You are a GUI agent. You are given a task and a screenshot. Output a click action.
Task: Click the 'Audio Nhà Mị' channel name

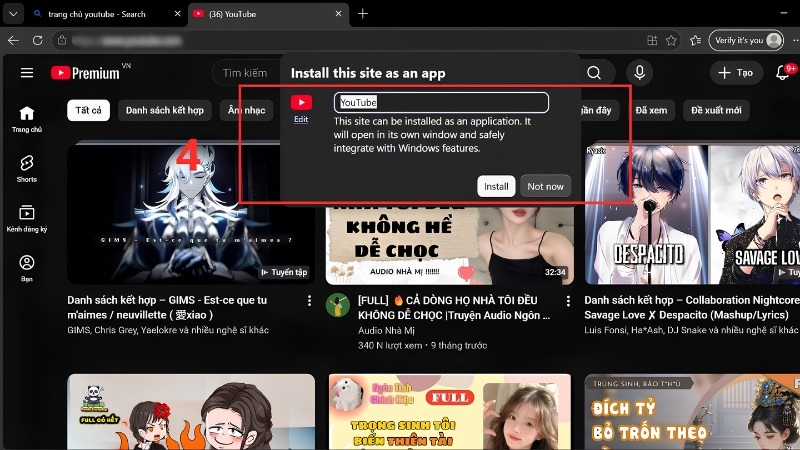386,331
